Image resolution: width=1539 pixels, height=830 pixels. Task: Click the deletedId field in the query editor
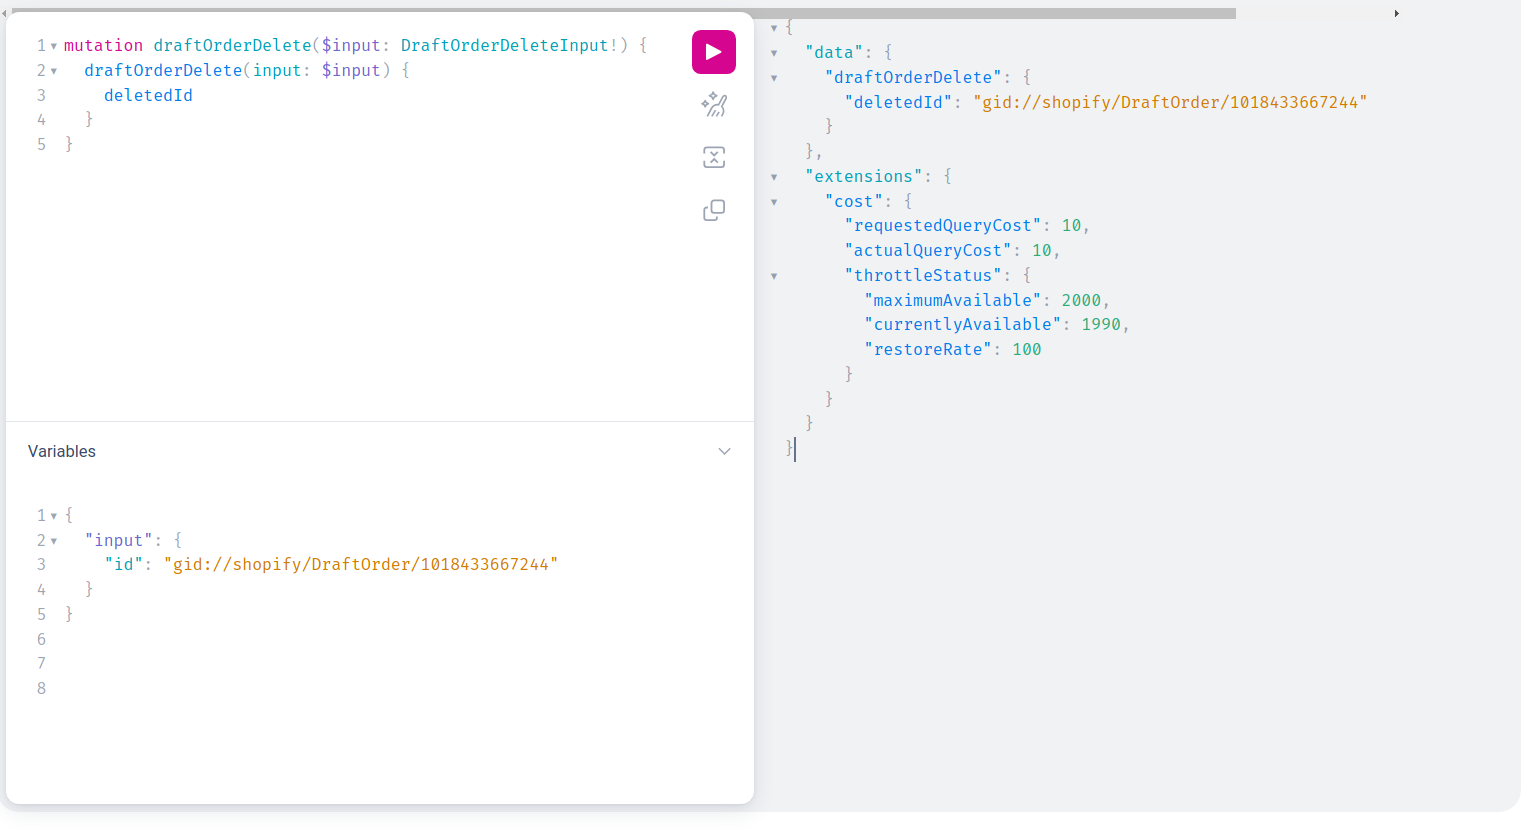pos(148,96)
